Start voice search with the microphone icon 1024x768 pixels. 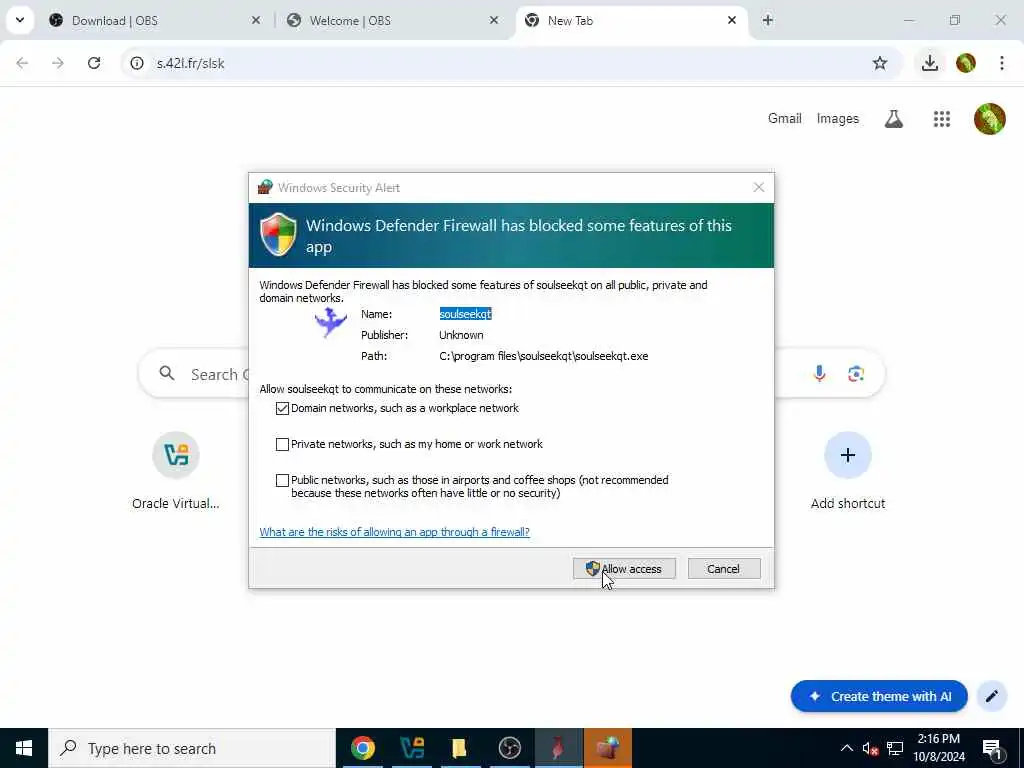pos(820,374)
